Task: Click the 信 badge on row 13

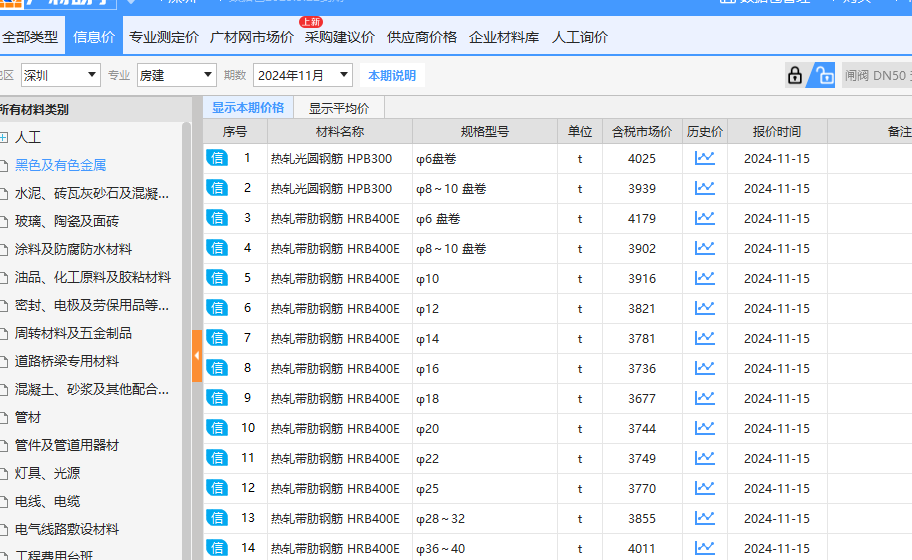Action: tap(217, 518)
